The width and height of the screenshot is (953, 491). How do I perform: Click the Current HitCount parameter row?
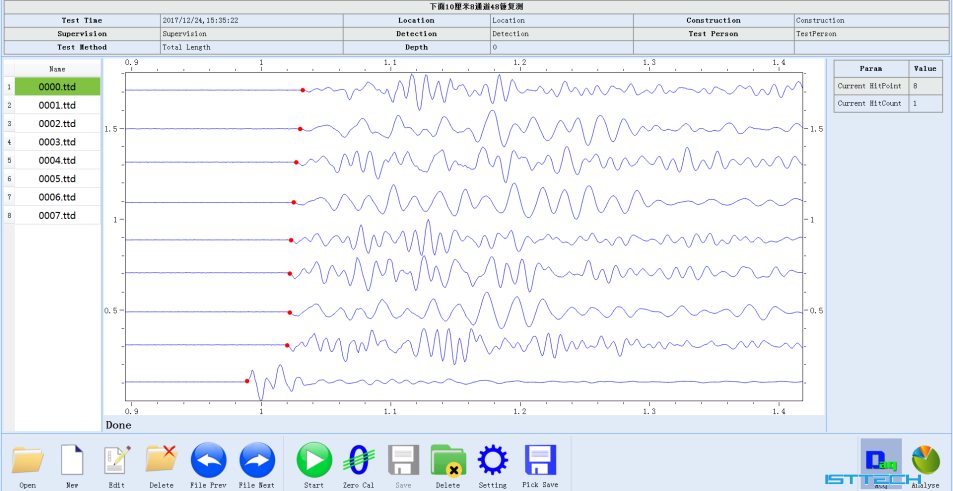(x=888, y=103)
